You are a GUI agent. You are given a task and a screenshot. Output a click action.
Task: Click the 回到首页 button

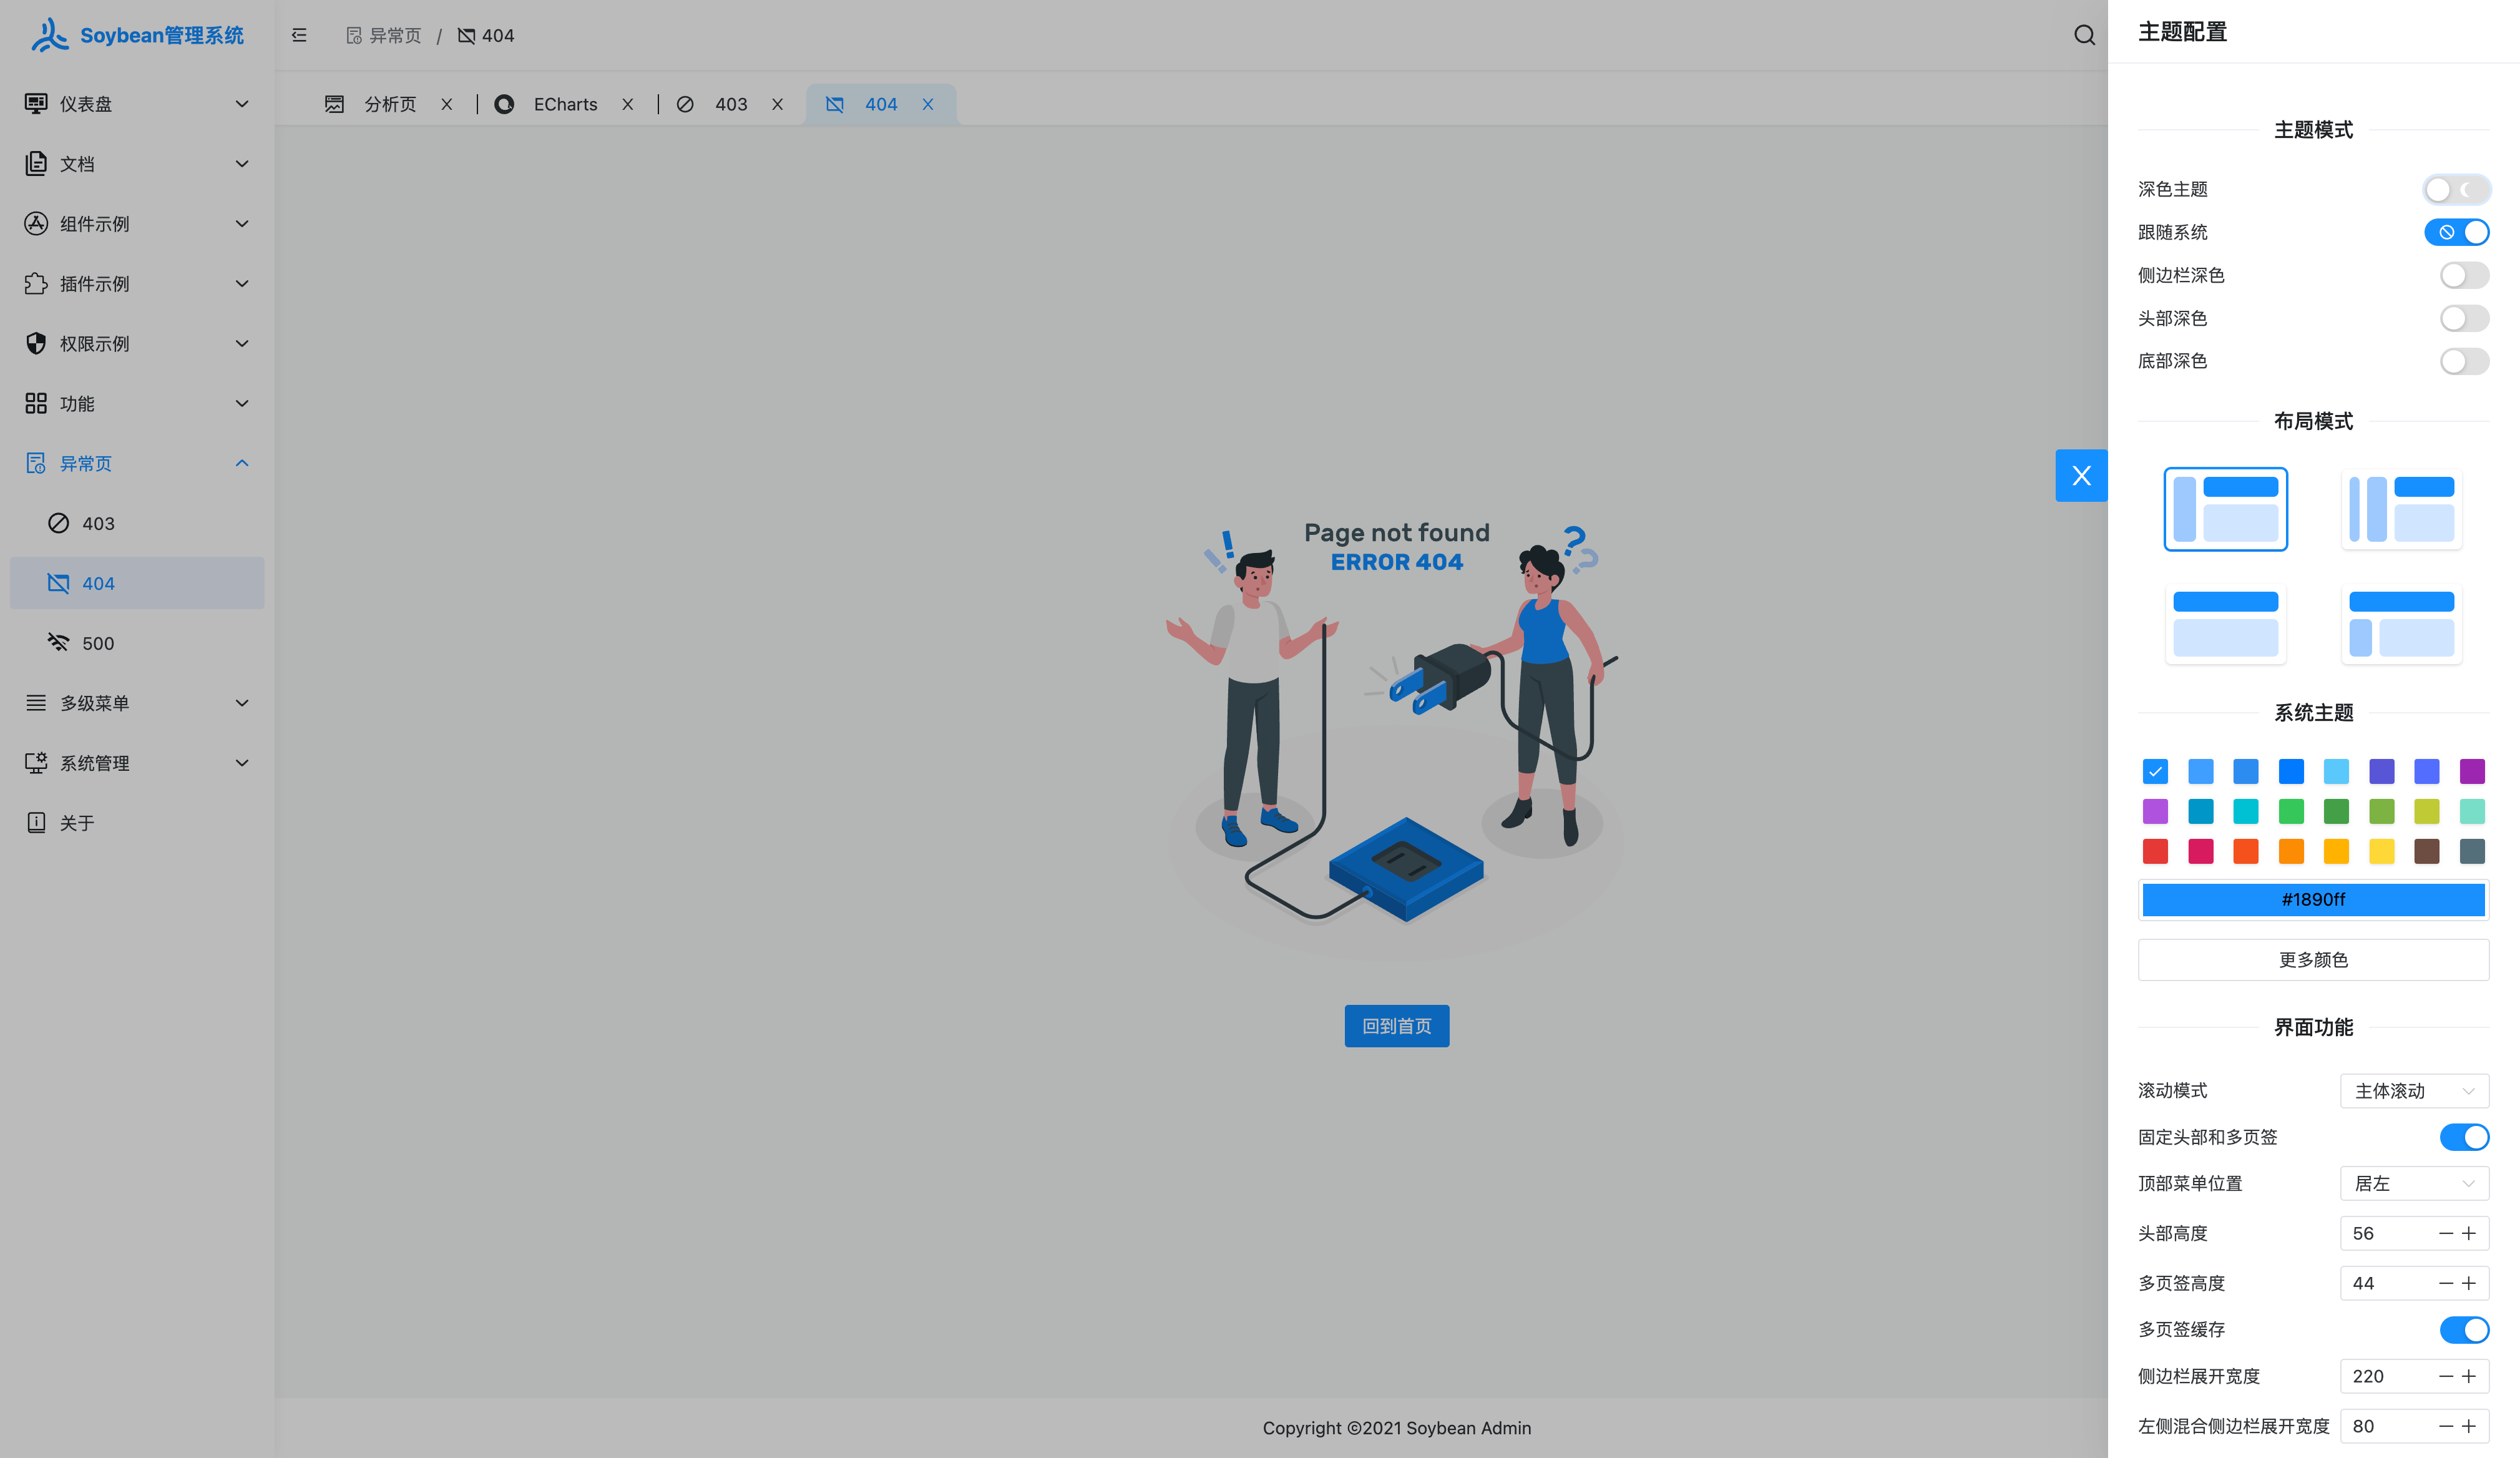[x=1396, y=1026]
